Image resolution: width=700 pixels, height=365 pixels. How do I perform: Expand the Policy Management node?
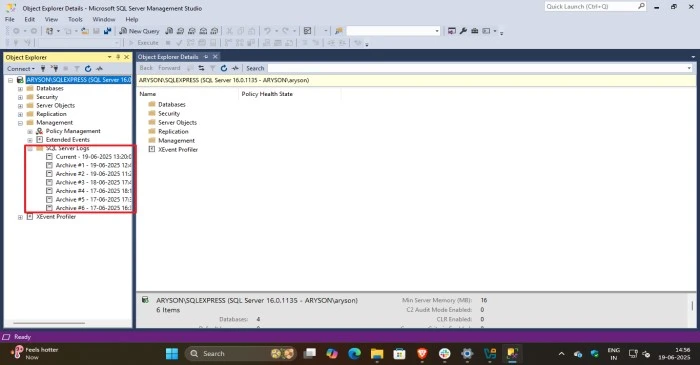30,131
